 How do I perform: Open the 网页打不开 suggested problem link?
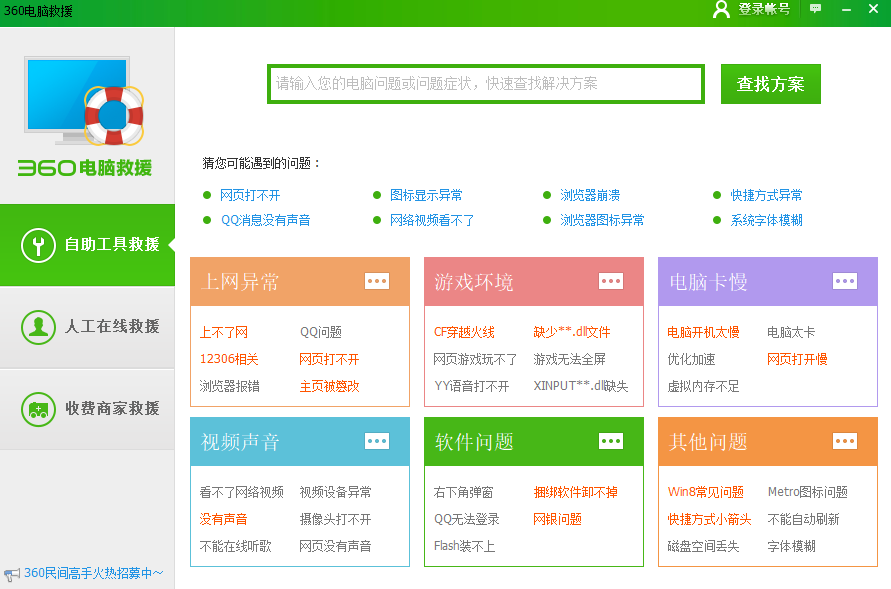tap(250, 196)
